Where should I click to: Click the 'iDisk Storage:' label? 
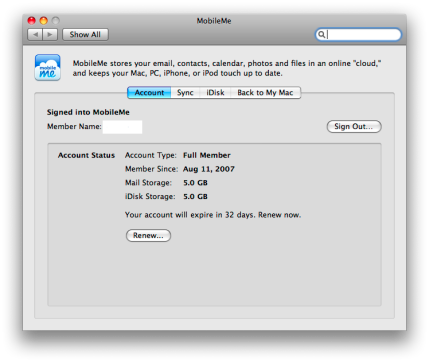[150, 197]
